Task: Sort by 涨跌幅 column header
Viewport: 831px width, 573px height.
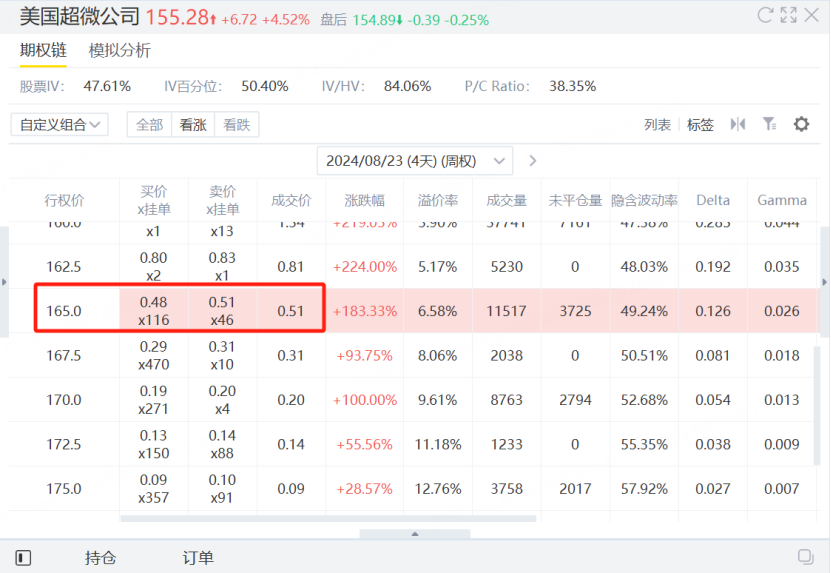Action: point(365,200)
